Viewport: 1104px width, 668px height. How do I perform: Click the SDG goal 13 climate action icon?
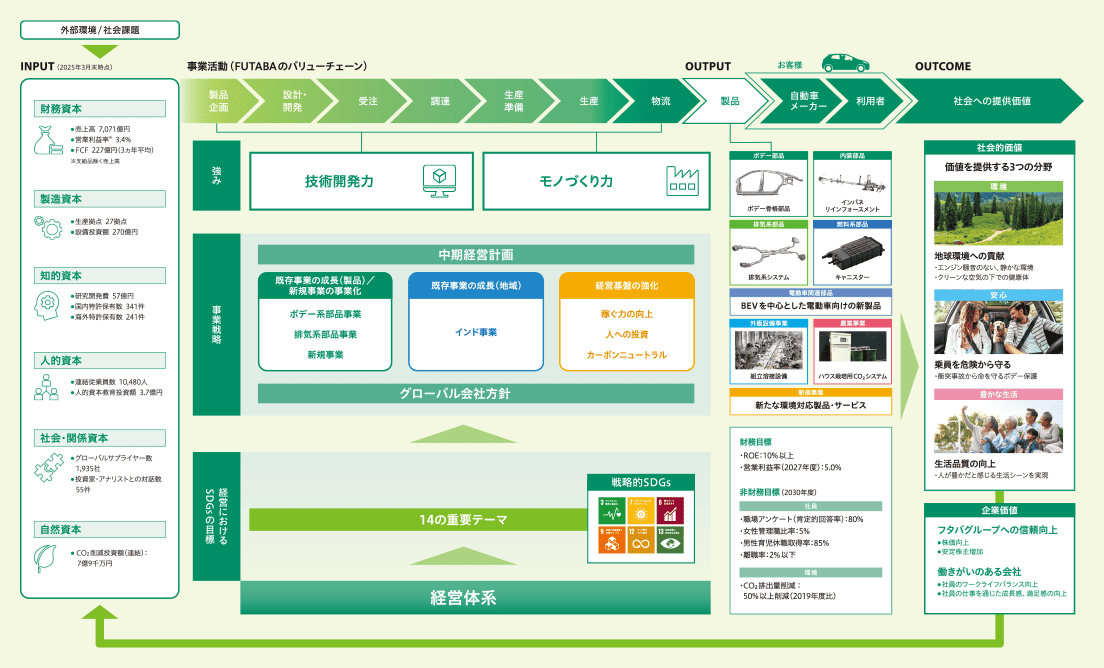pyautogui.click(x=670, y=540)
